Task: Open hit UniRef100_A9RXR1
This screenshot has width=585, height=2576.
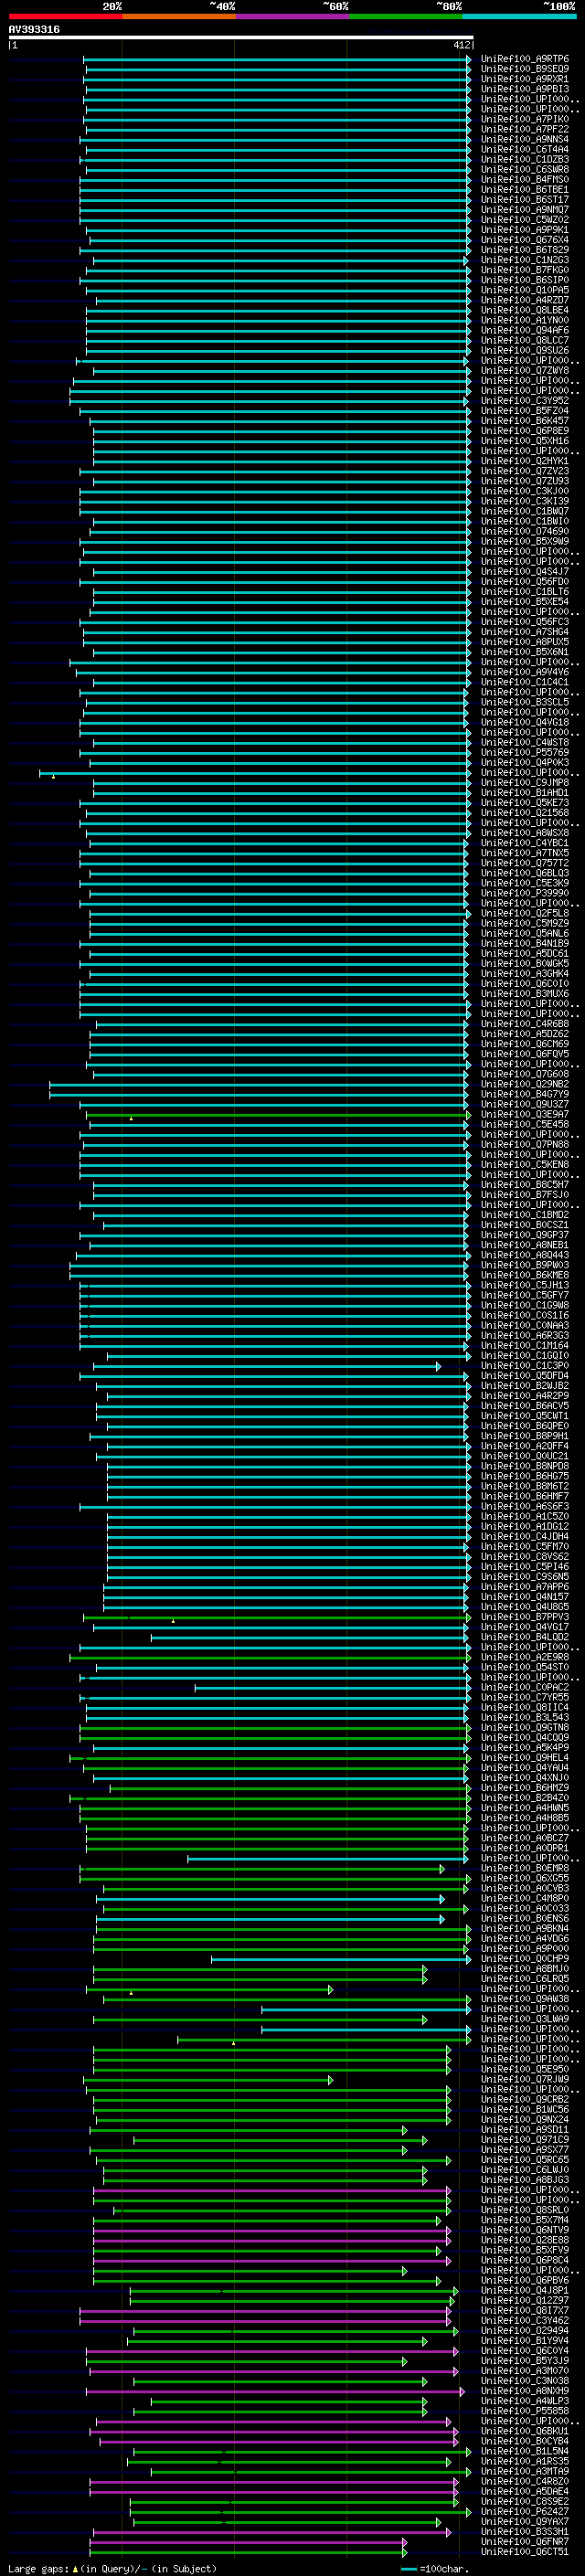Action: (x=525, y=79)
